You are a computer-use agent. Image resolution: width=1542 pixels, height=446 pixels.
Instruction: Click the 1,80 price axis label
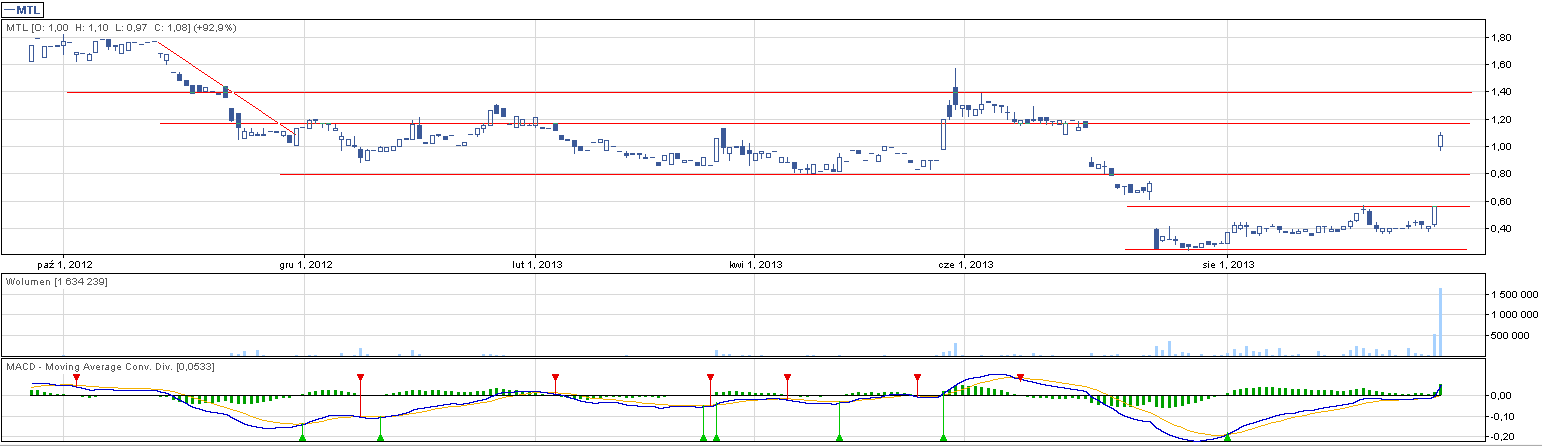coord(1500,38)
